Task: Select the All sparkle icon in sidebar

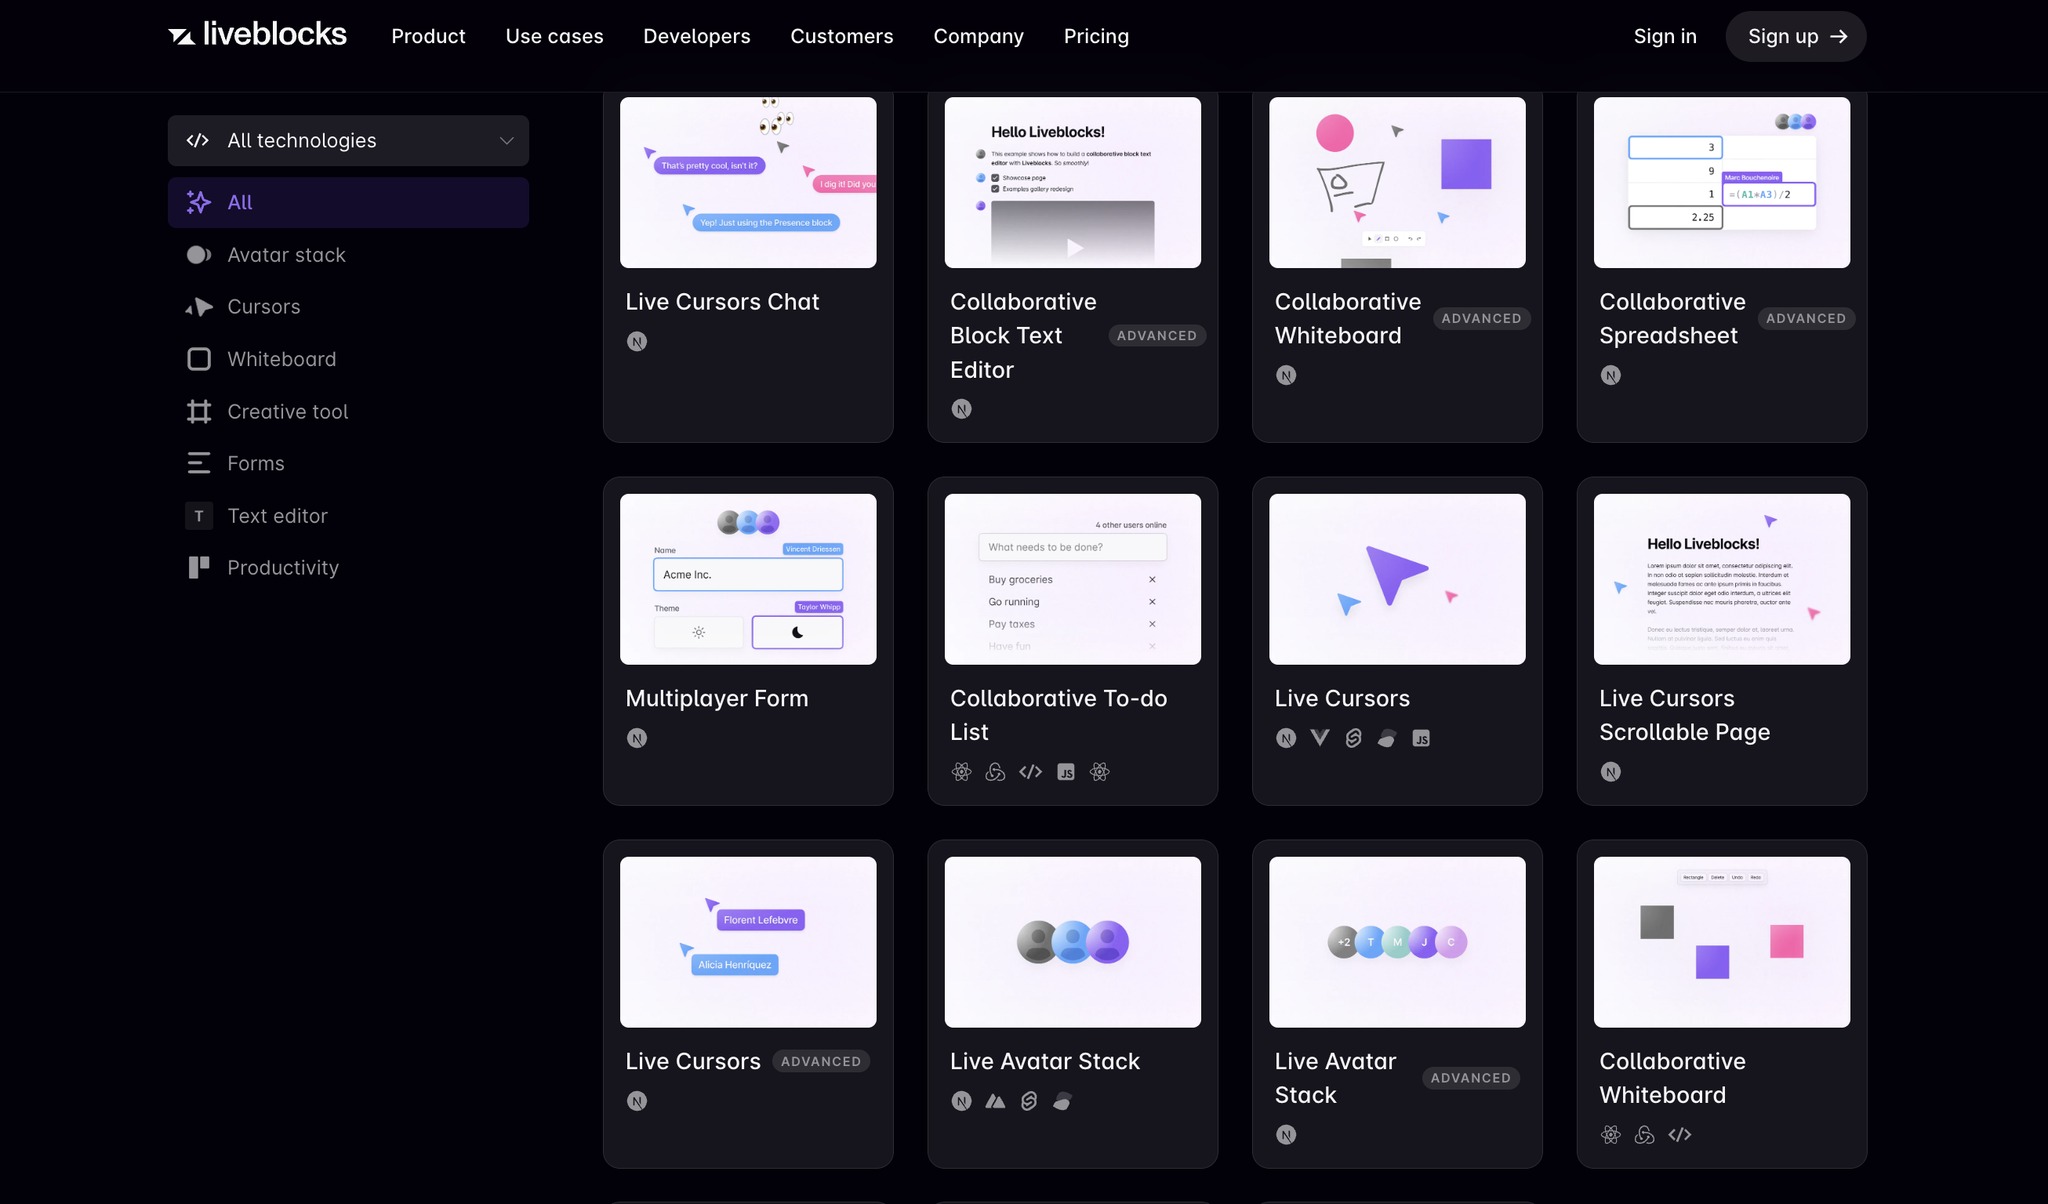Action: coord(199,202)
